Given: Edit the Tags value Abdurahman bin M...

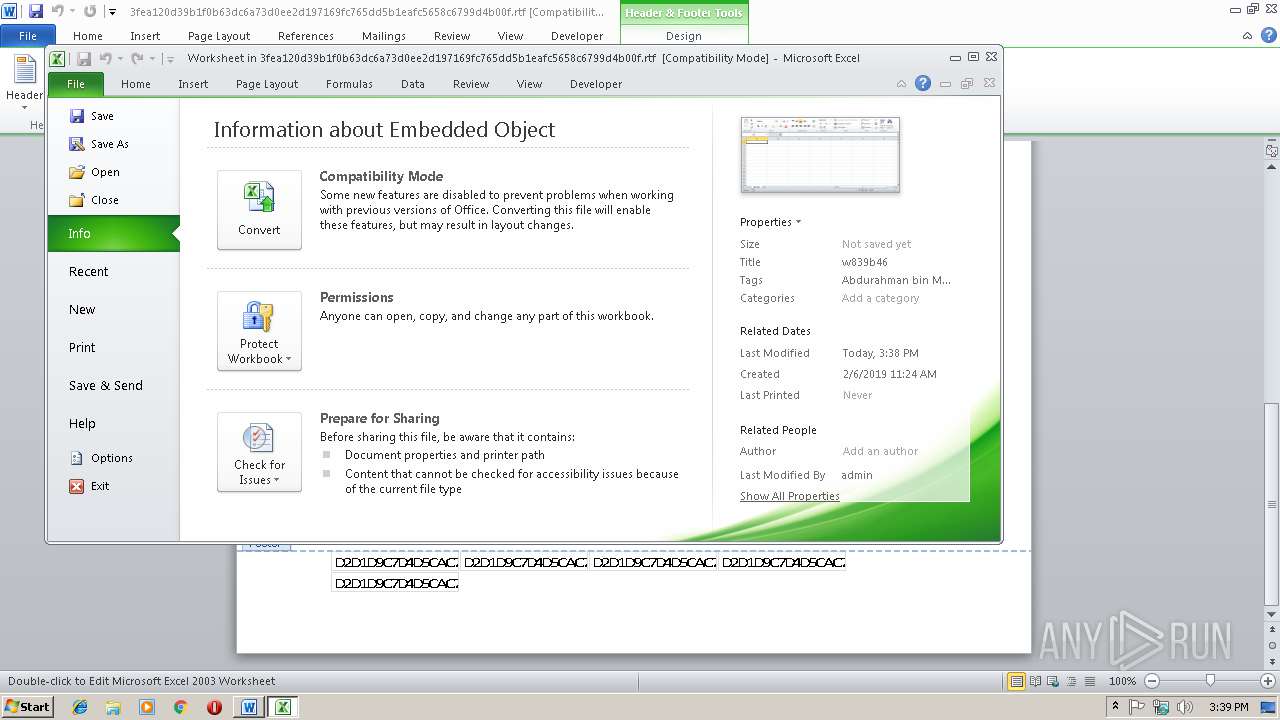Looking at the screenshot, I should (x=896, y=280).
